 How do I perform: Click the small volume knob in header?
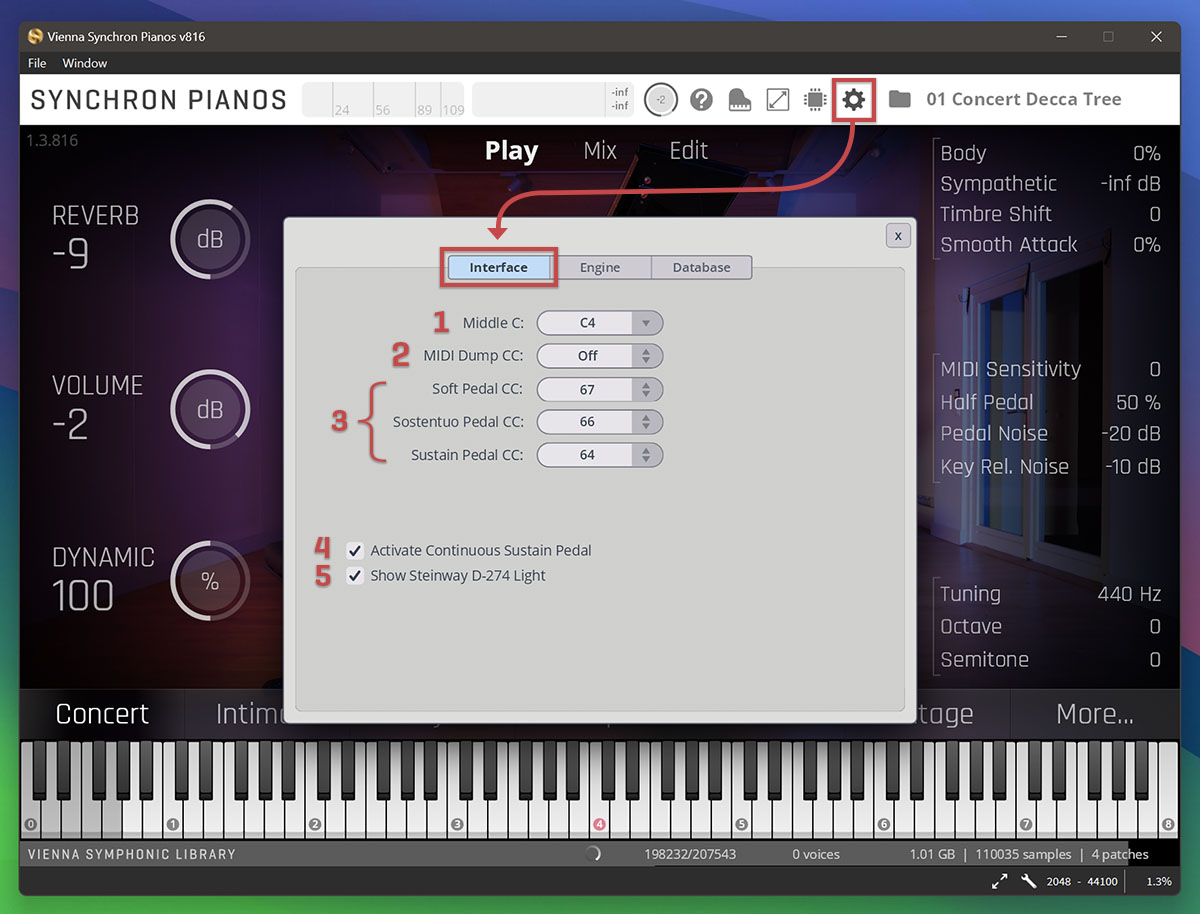(x=661, y=99)
